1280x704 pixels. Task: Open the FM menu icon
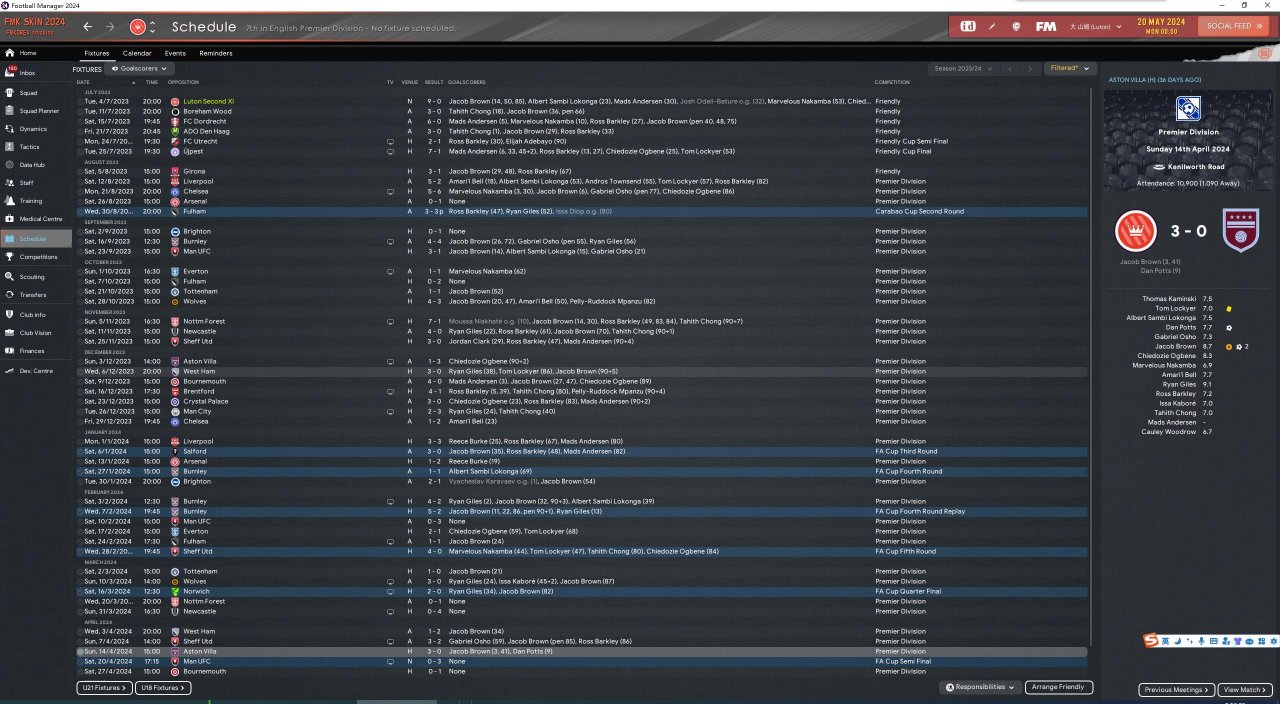click(x=1046, y=26)
